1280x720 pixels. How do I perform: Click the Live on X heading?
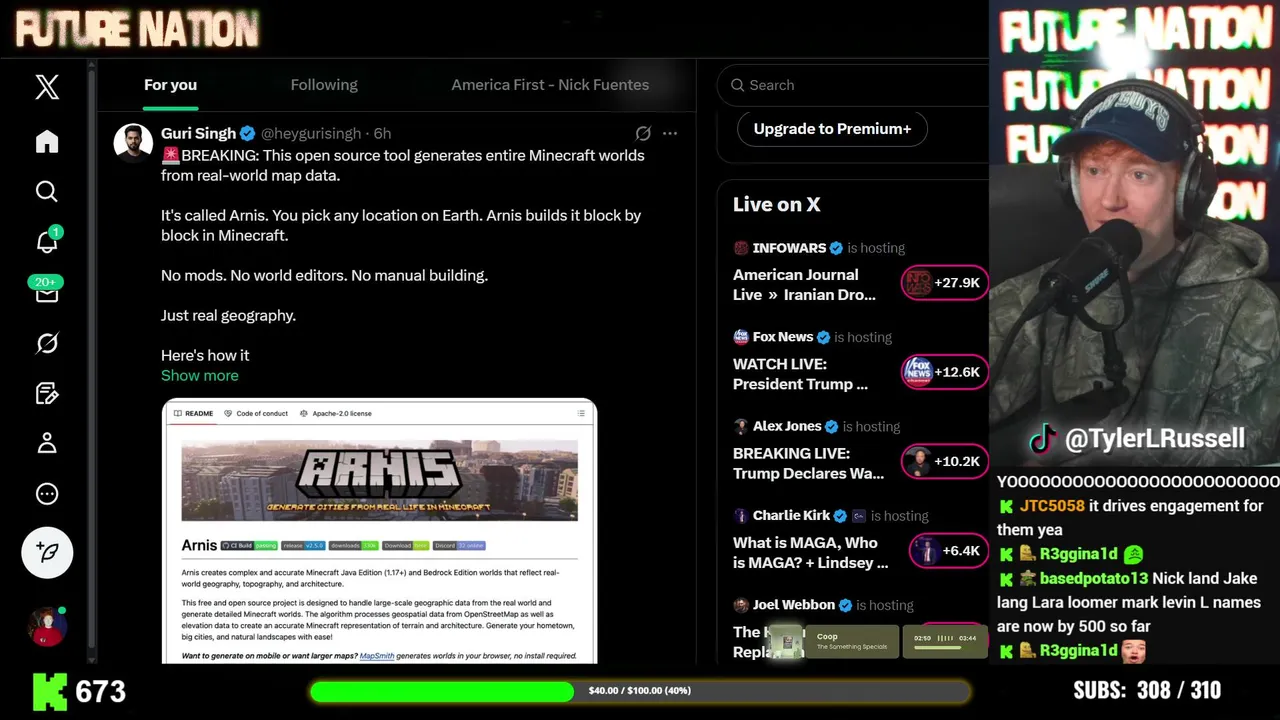pyautogui.click(x=776, y=204)
